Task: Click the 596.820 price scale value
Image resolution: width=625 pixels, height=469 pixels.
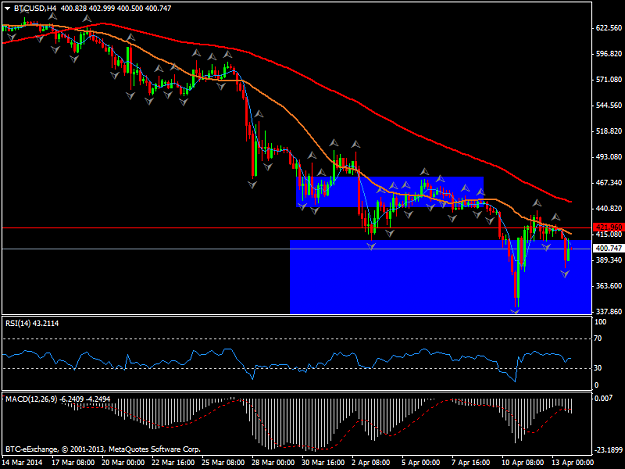Action: pyautogui.click(x=609, y=54)
